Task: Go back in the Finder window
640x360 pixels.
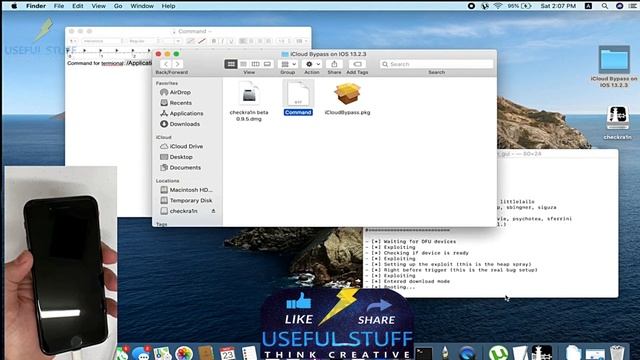Action: click(166, 64)
